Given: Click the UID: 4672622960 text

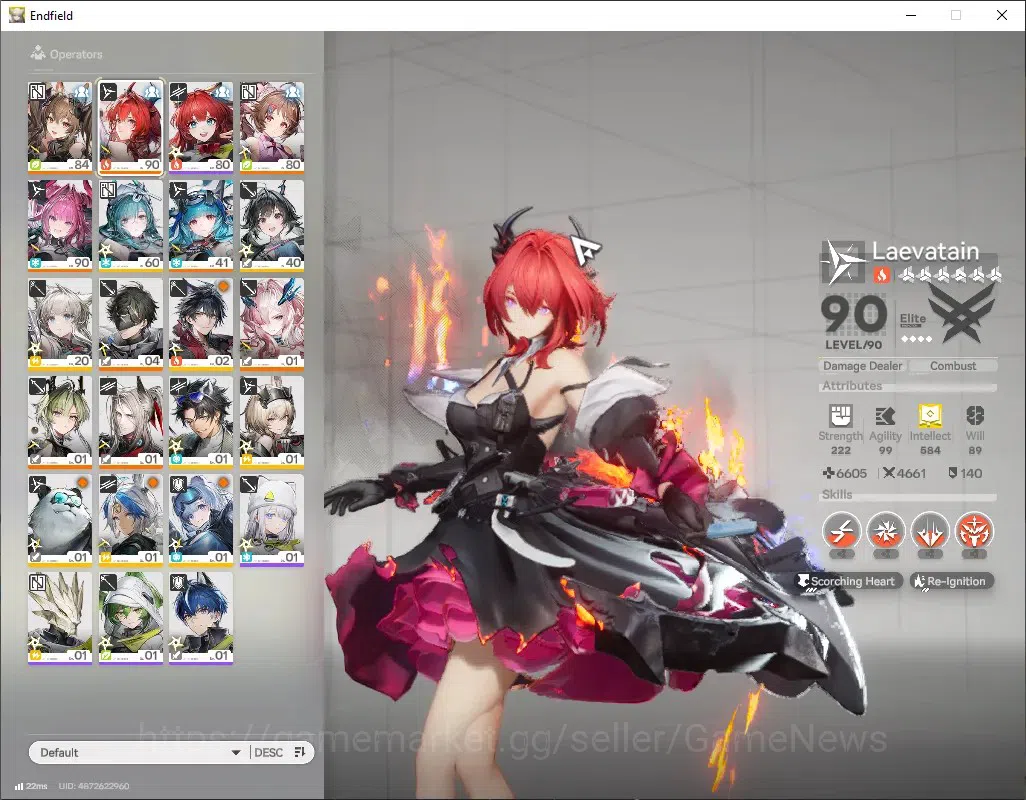Looking at the screenshot, I should tap(94, 786).
